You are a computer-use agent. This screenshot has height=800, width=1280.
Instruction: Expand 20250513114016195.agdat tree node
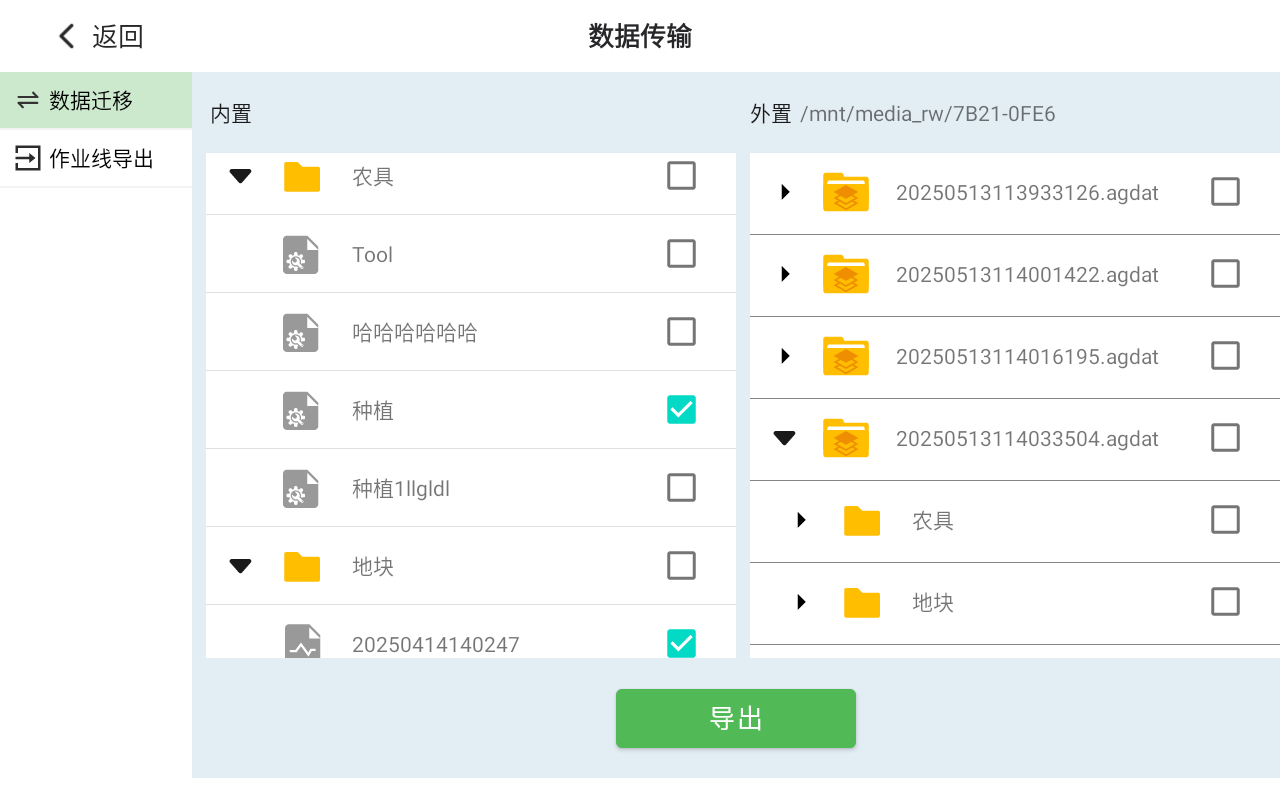click(x=785, y=356)
